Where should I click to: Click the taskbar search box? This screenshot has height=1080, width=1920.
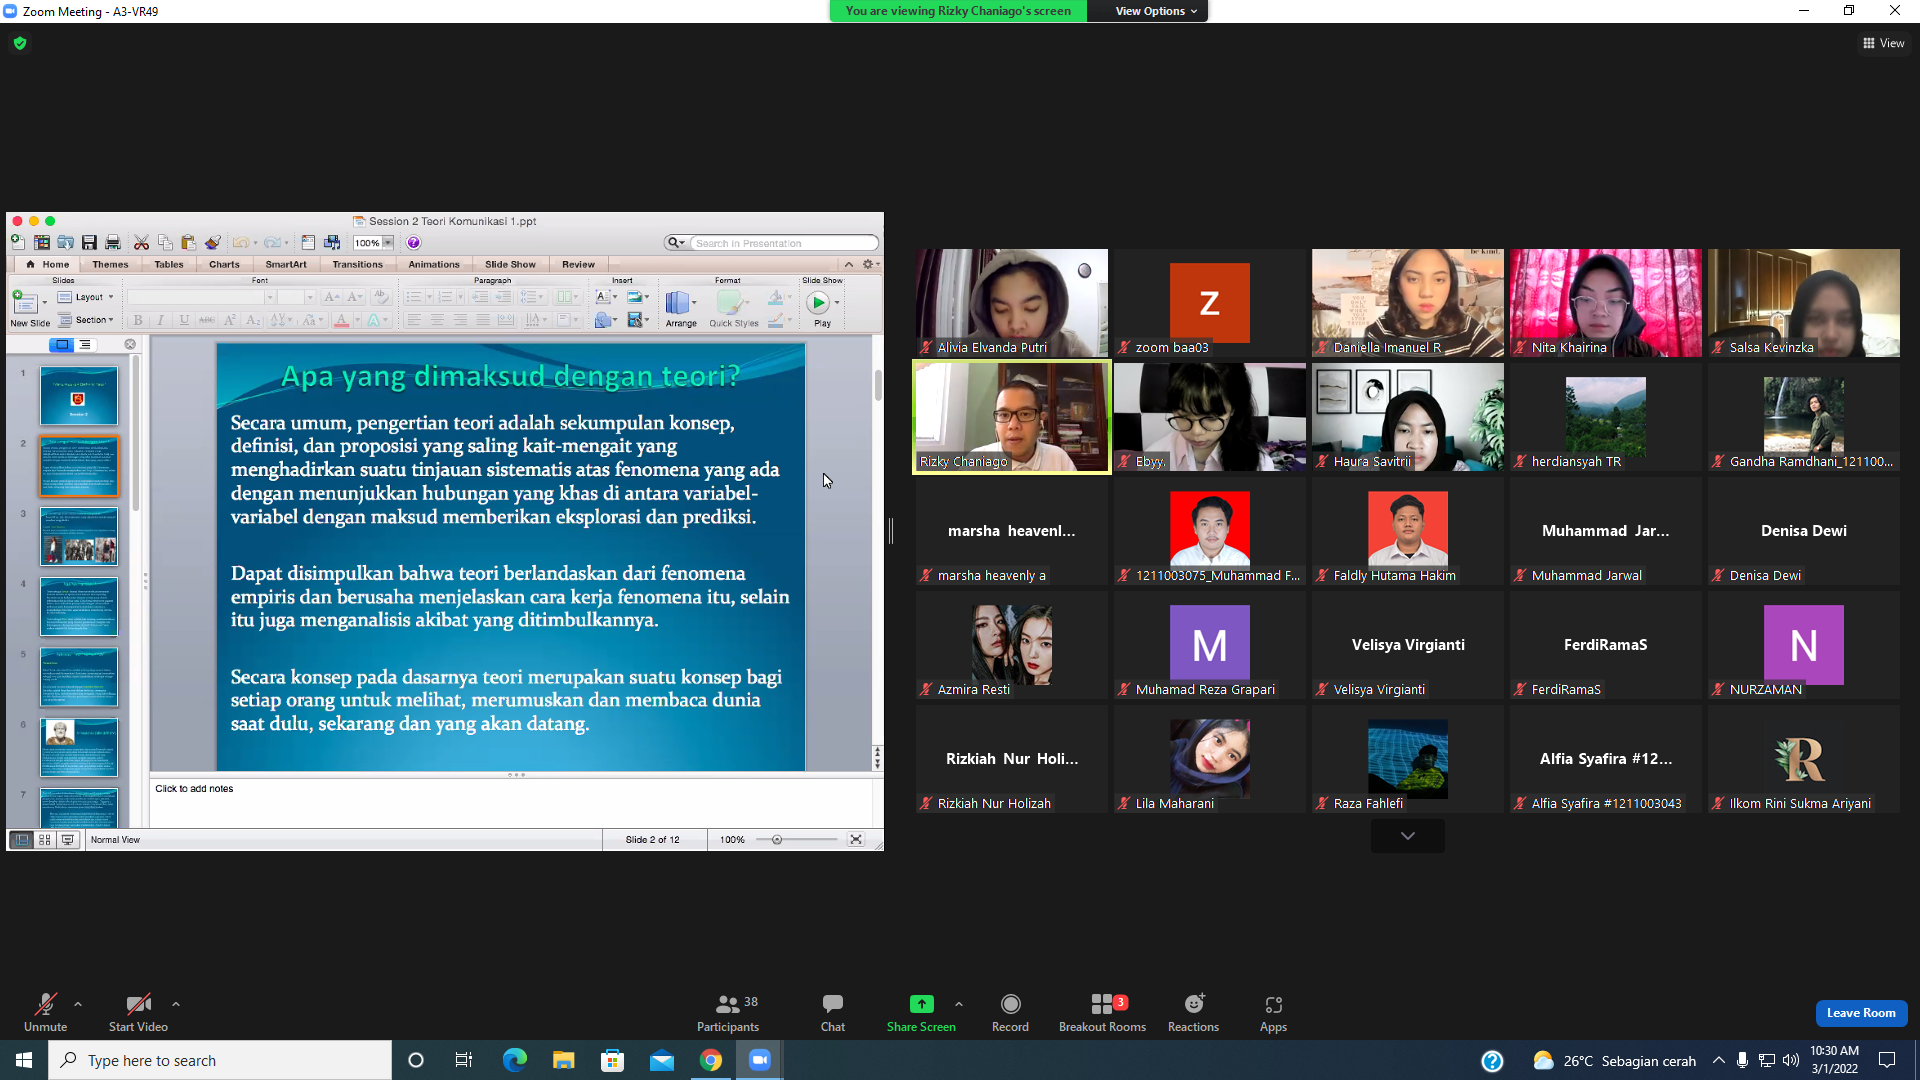click(x=220, y=1060)
